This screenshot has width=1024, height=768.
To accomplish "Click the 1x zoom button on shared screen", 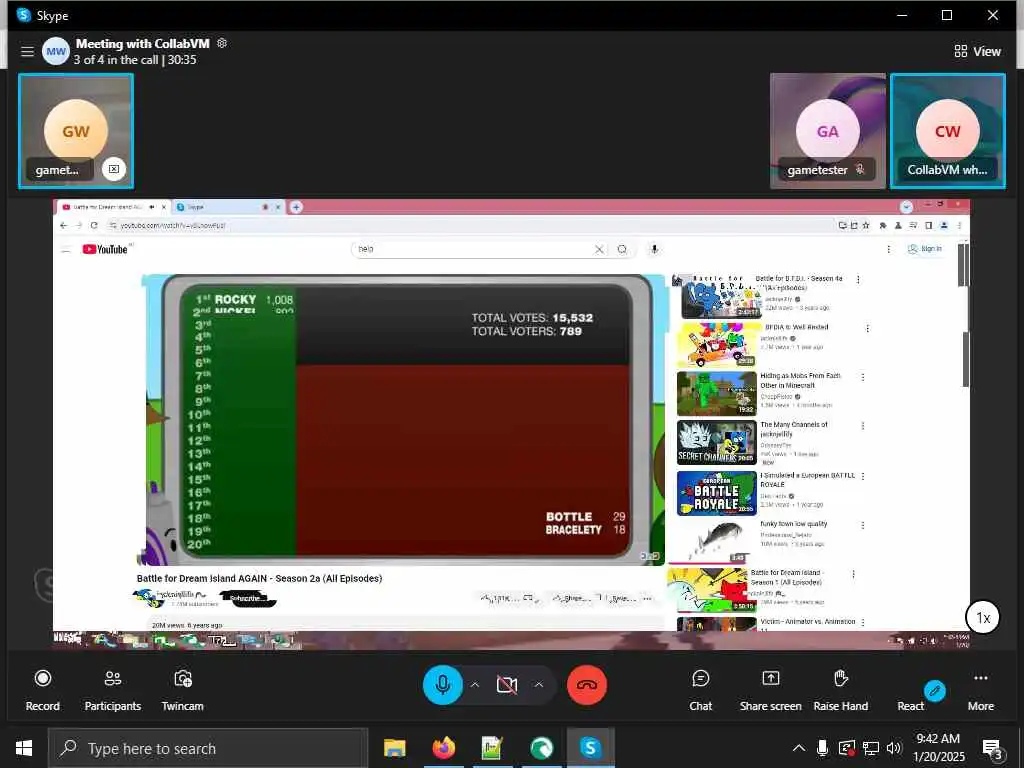I will tap(983, 617).
